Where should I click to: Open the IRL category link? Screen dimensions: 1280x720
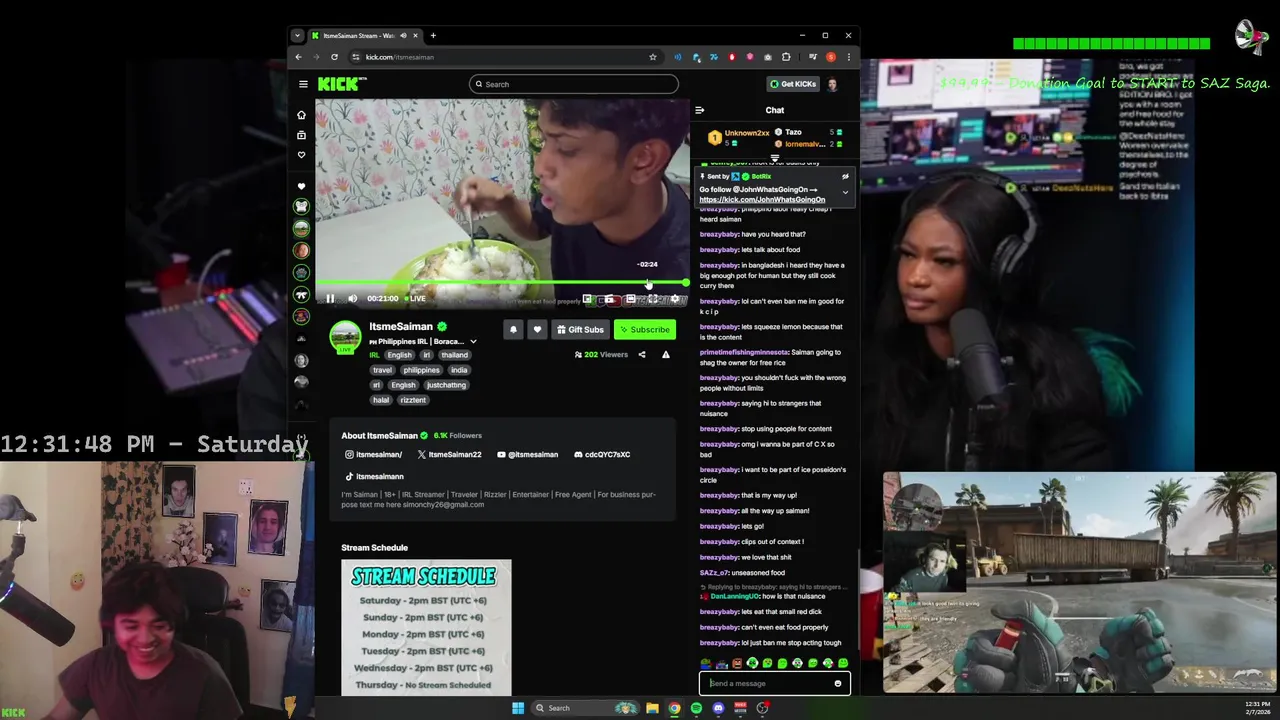point(374,355)
